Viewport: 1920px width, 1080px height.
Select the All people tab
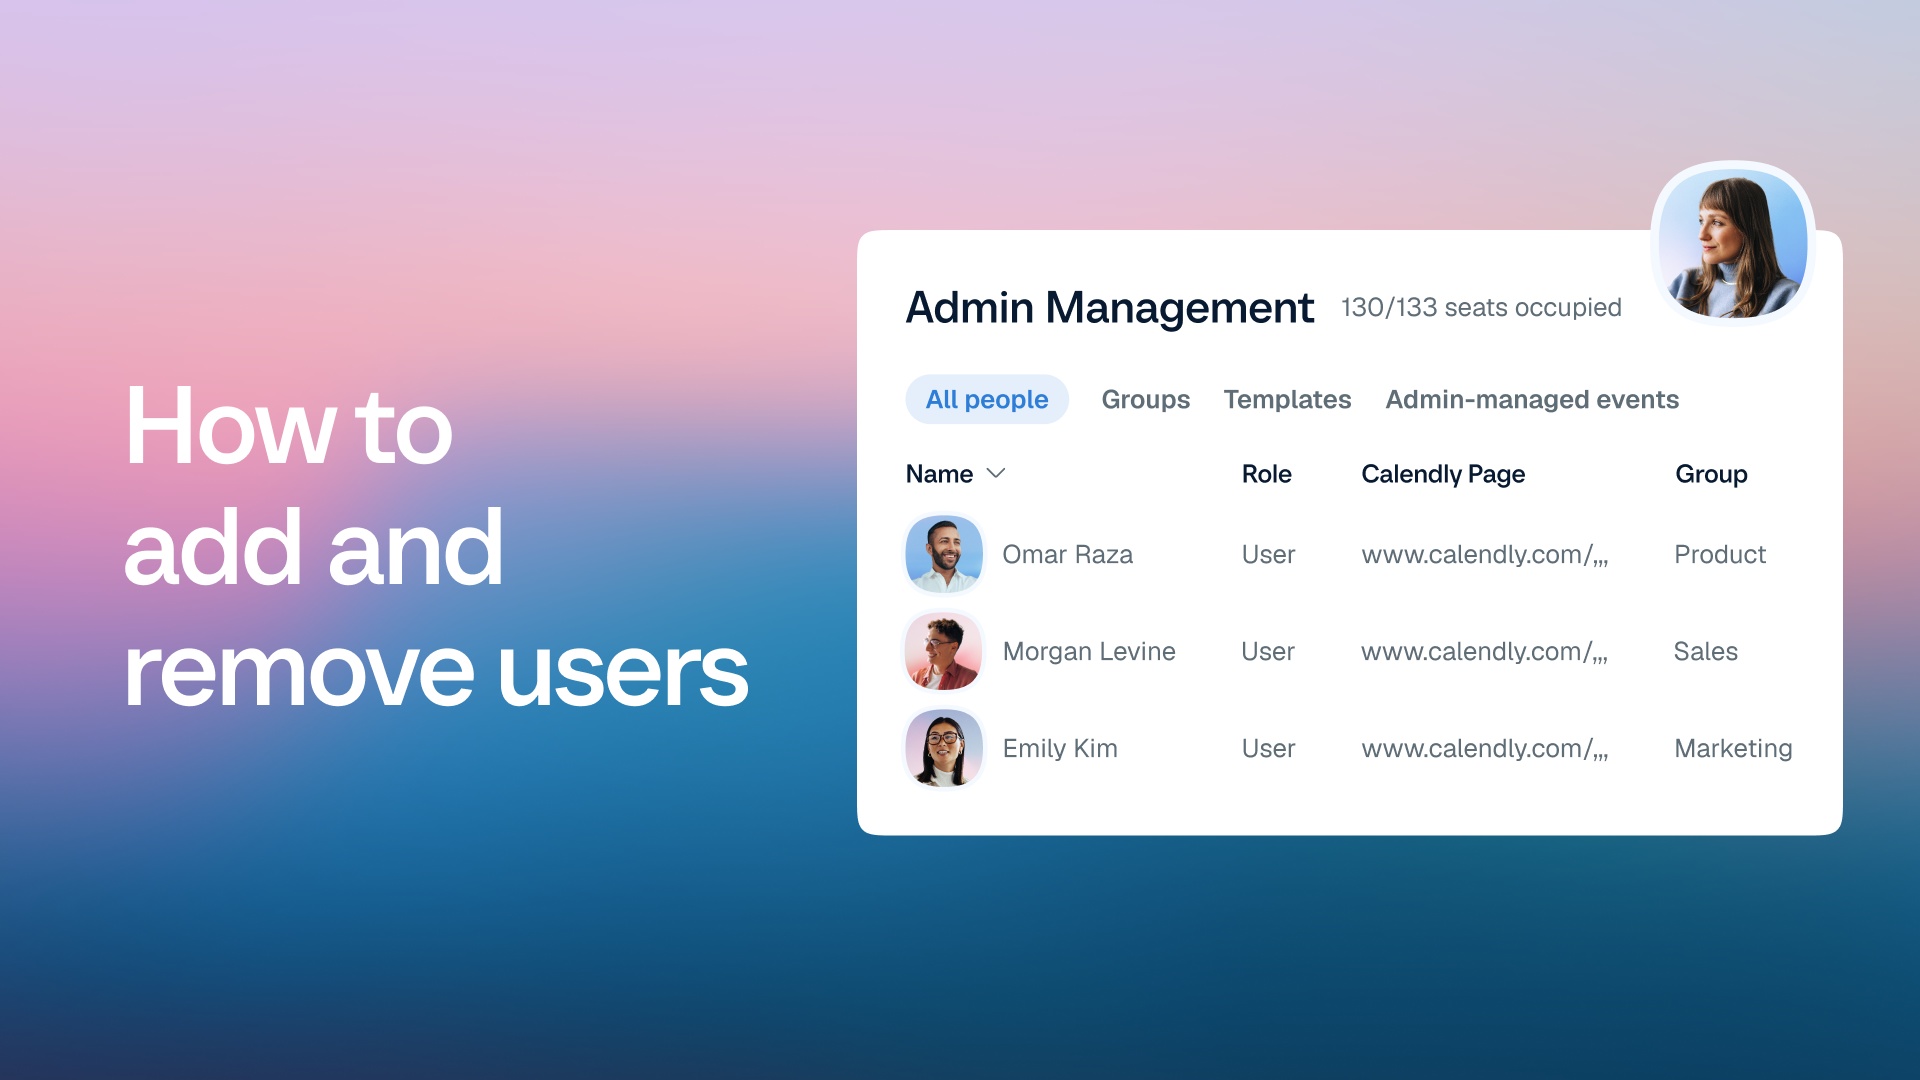[987, 399]
